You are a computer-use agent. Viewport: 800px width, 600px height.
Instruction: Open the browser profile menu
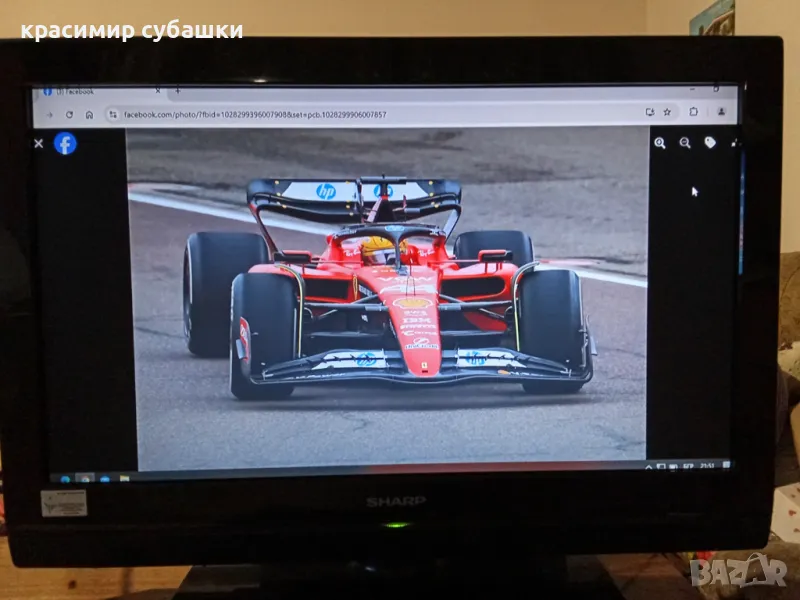[722, 112]
